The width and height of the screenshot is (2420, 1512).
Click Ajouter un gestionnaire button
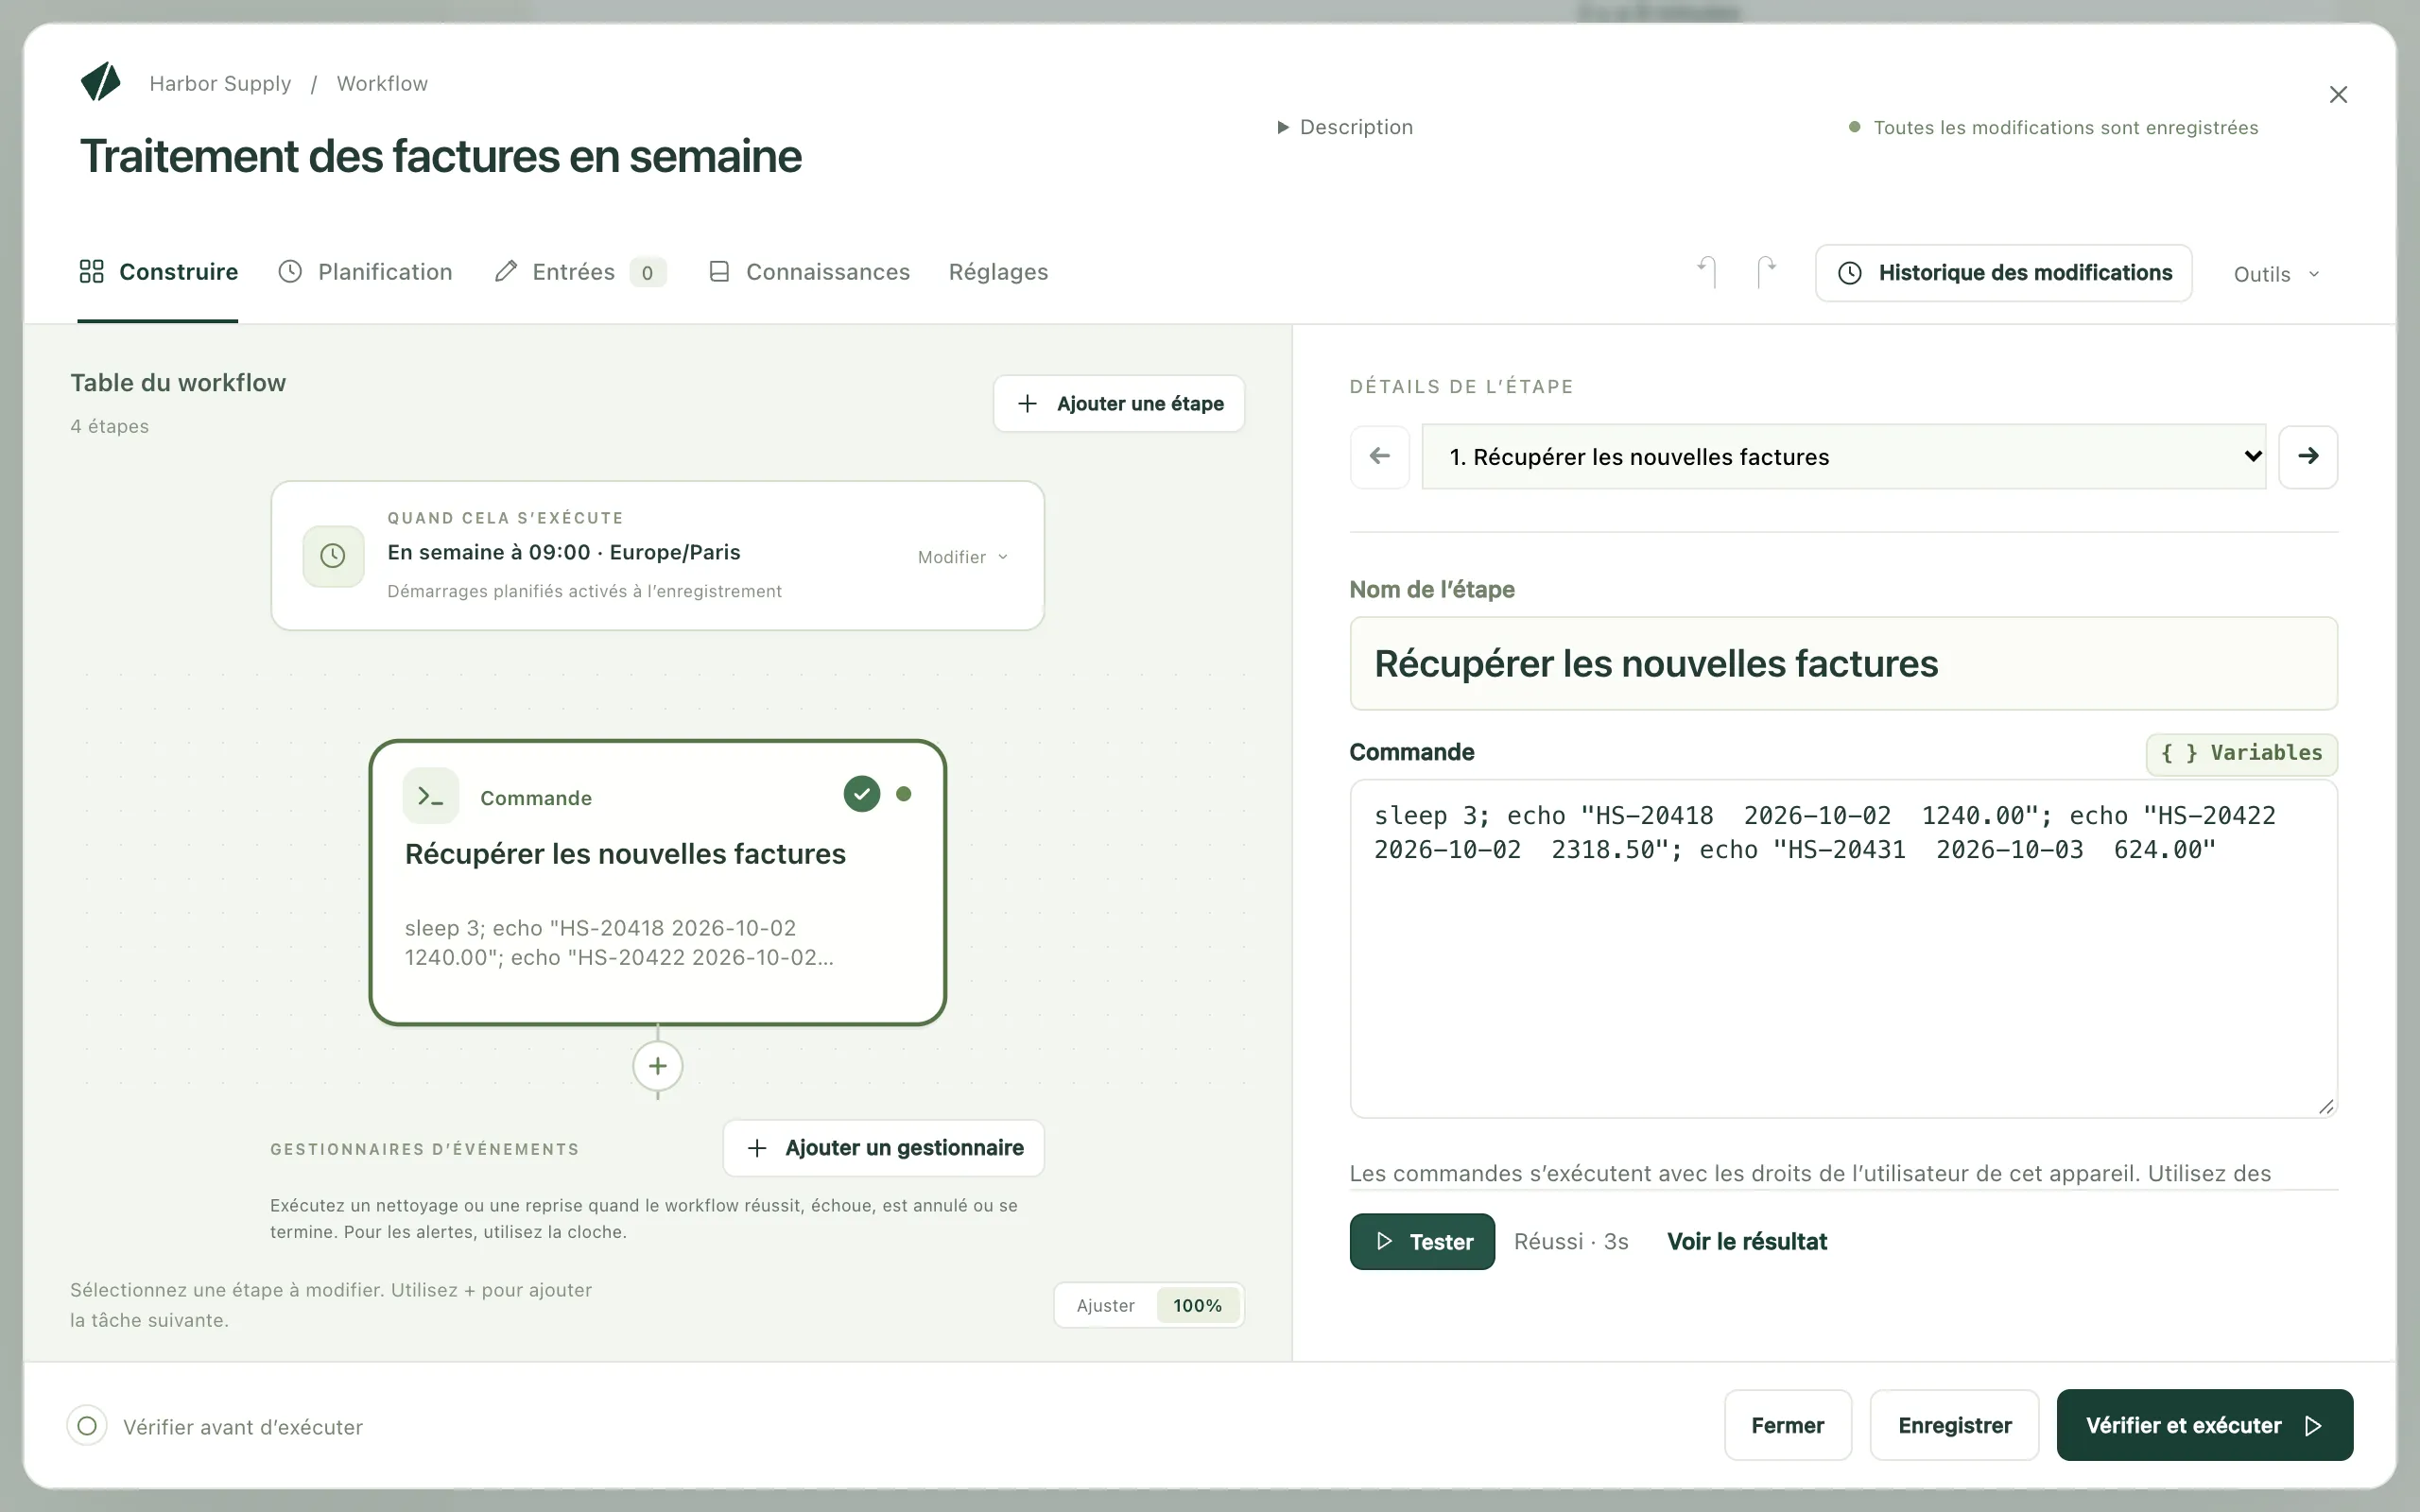pos(884,1148)
